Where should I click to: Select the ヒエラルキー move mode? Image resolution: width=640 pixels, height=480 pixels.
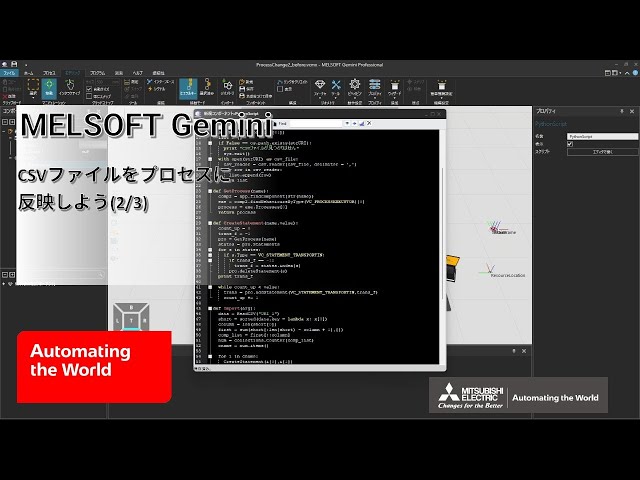point(188,88)
